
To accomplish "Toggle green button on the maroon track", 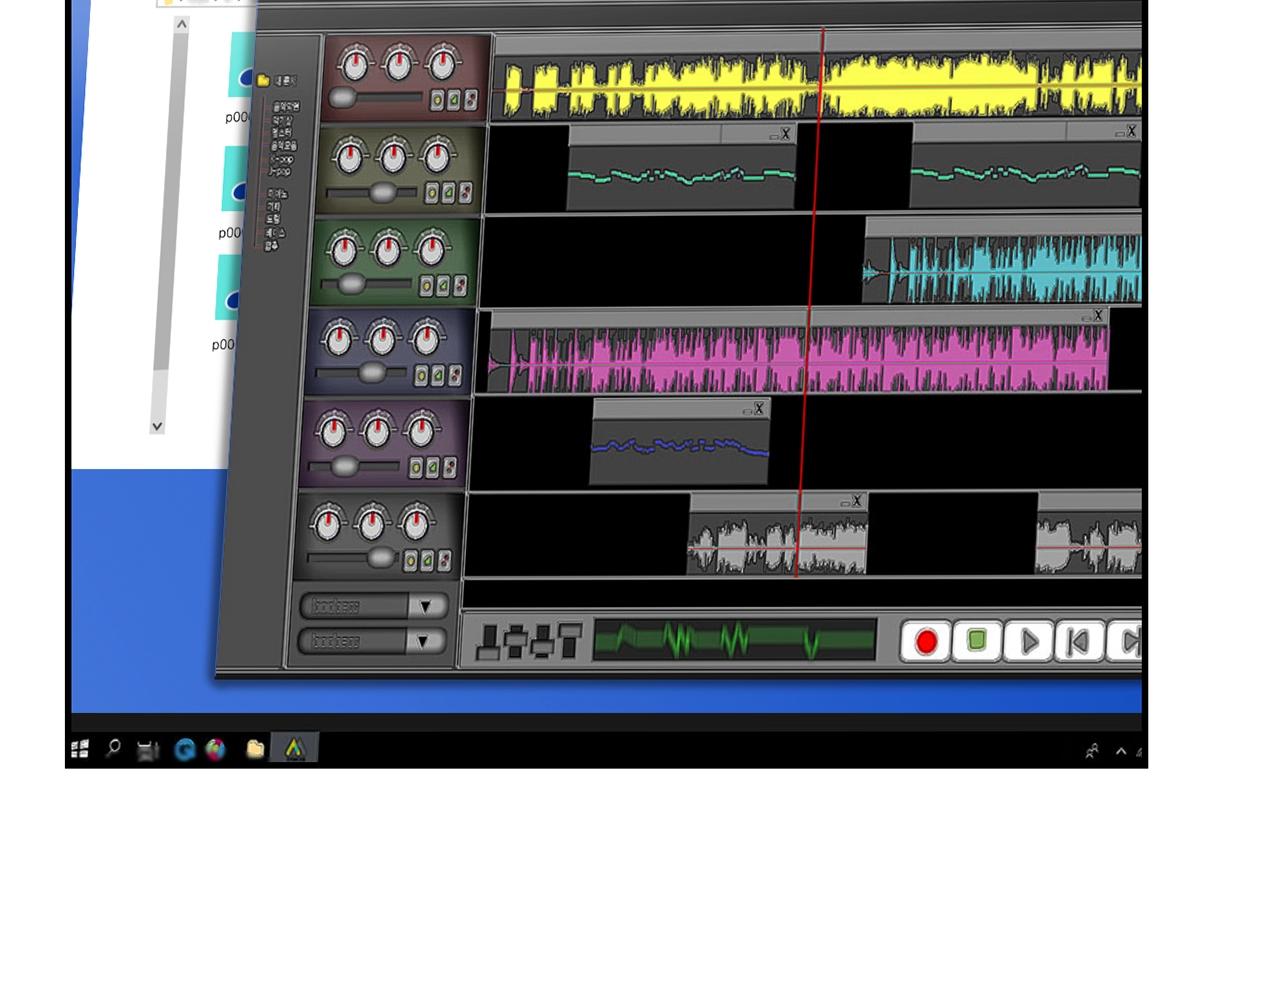I will (454, 100).
